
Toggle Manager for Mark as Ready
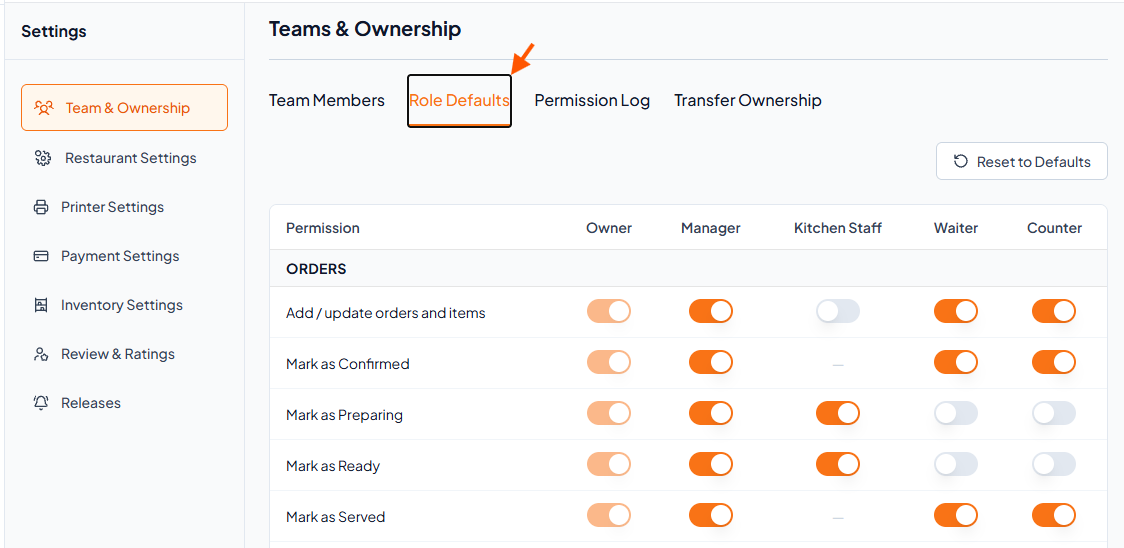point(710,464)
